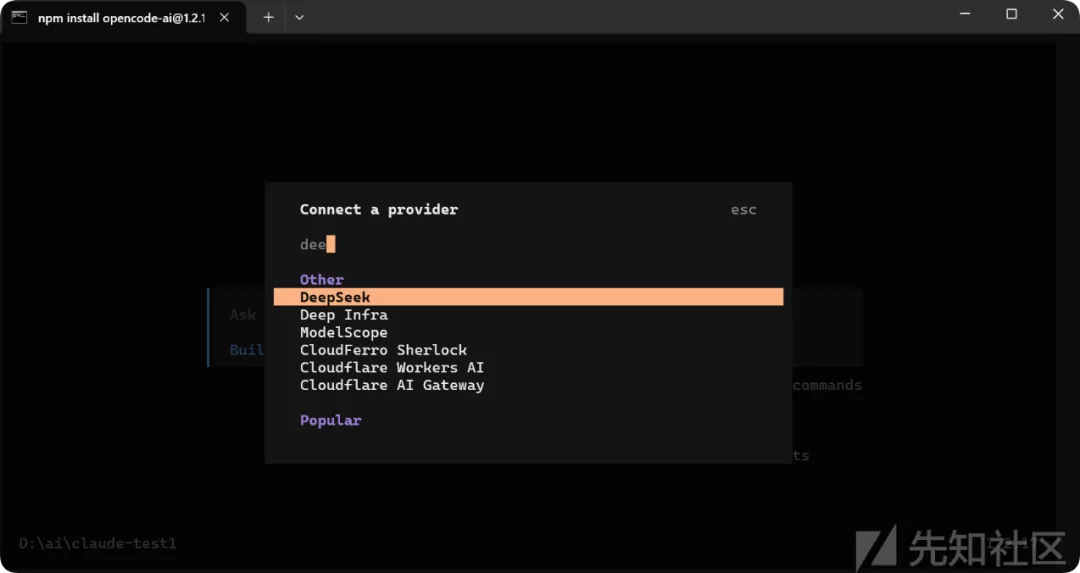
Task: Click the terminal icon on the tab
Action: coord(19,18)
